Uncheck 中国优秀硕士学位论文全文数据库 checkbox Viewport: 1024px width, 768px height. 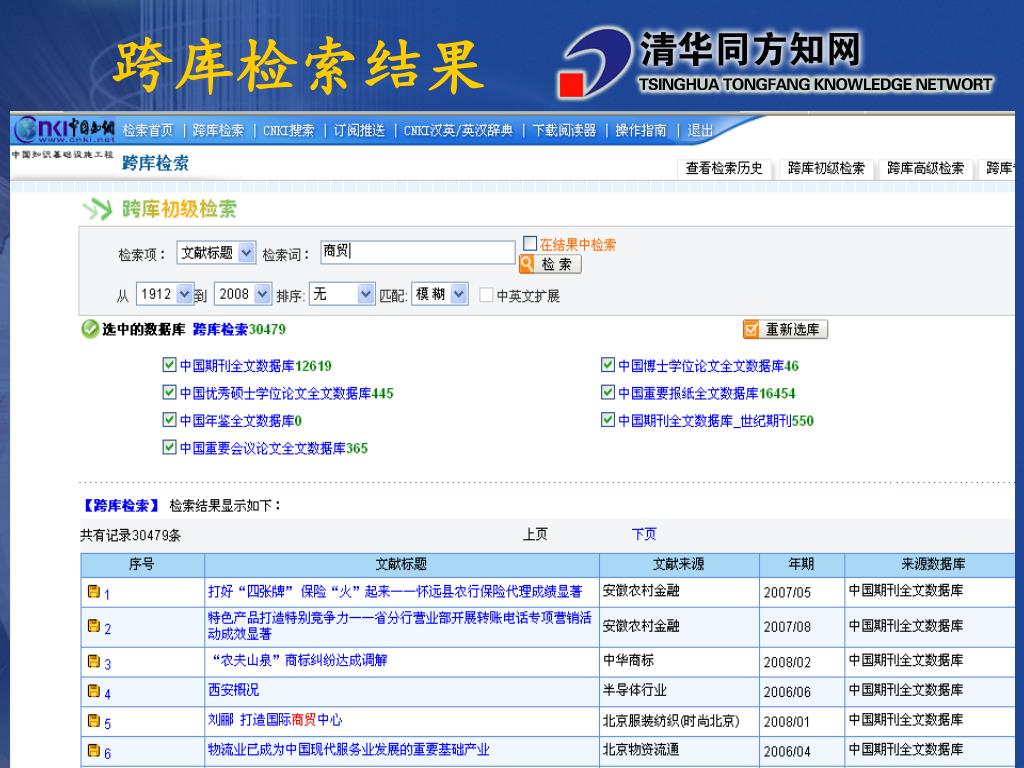(x=169, y=392)
